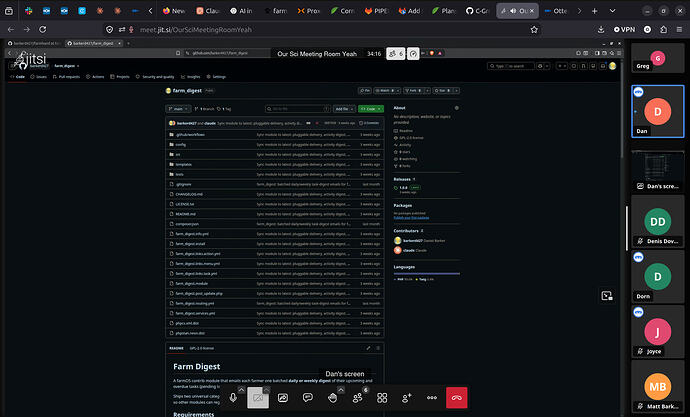The image size is (690, 417).
Task: Invite people with the add-person icon
Action: tap(407, 398)
